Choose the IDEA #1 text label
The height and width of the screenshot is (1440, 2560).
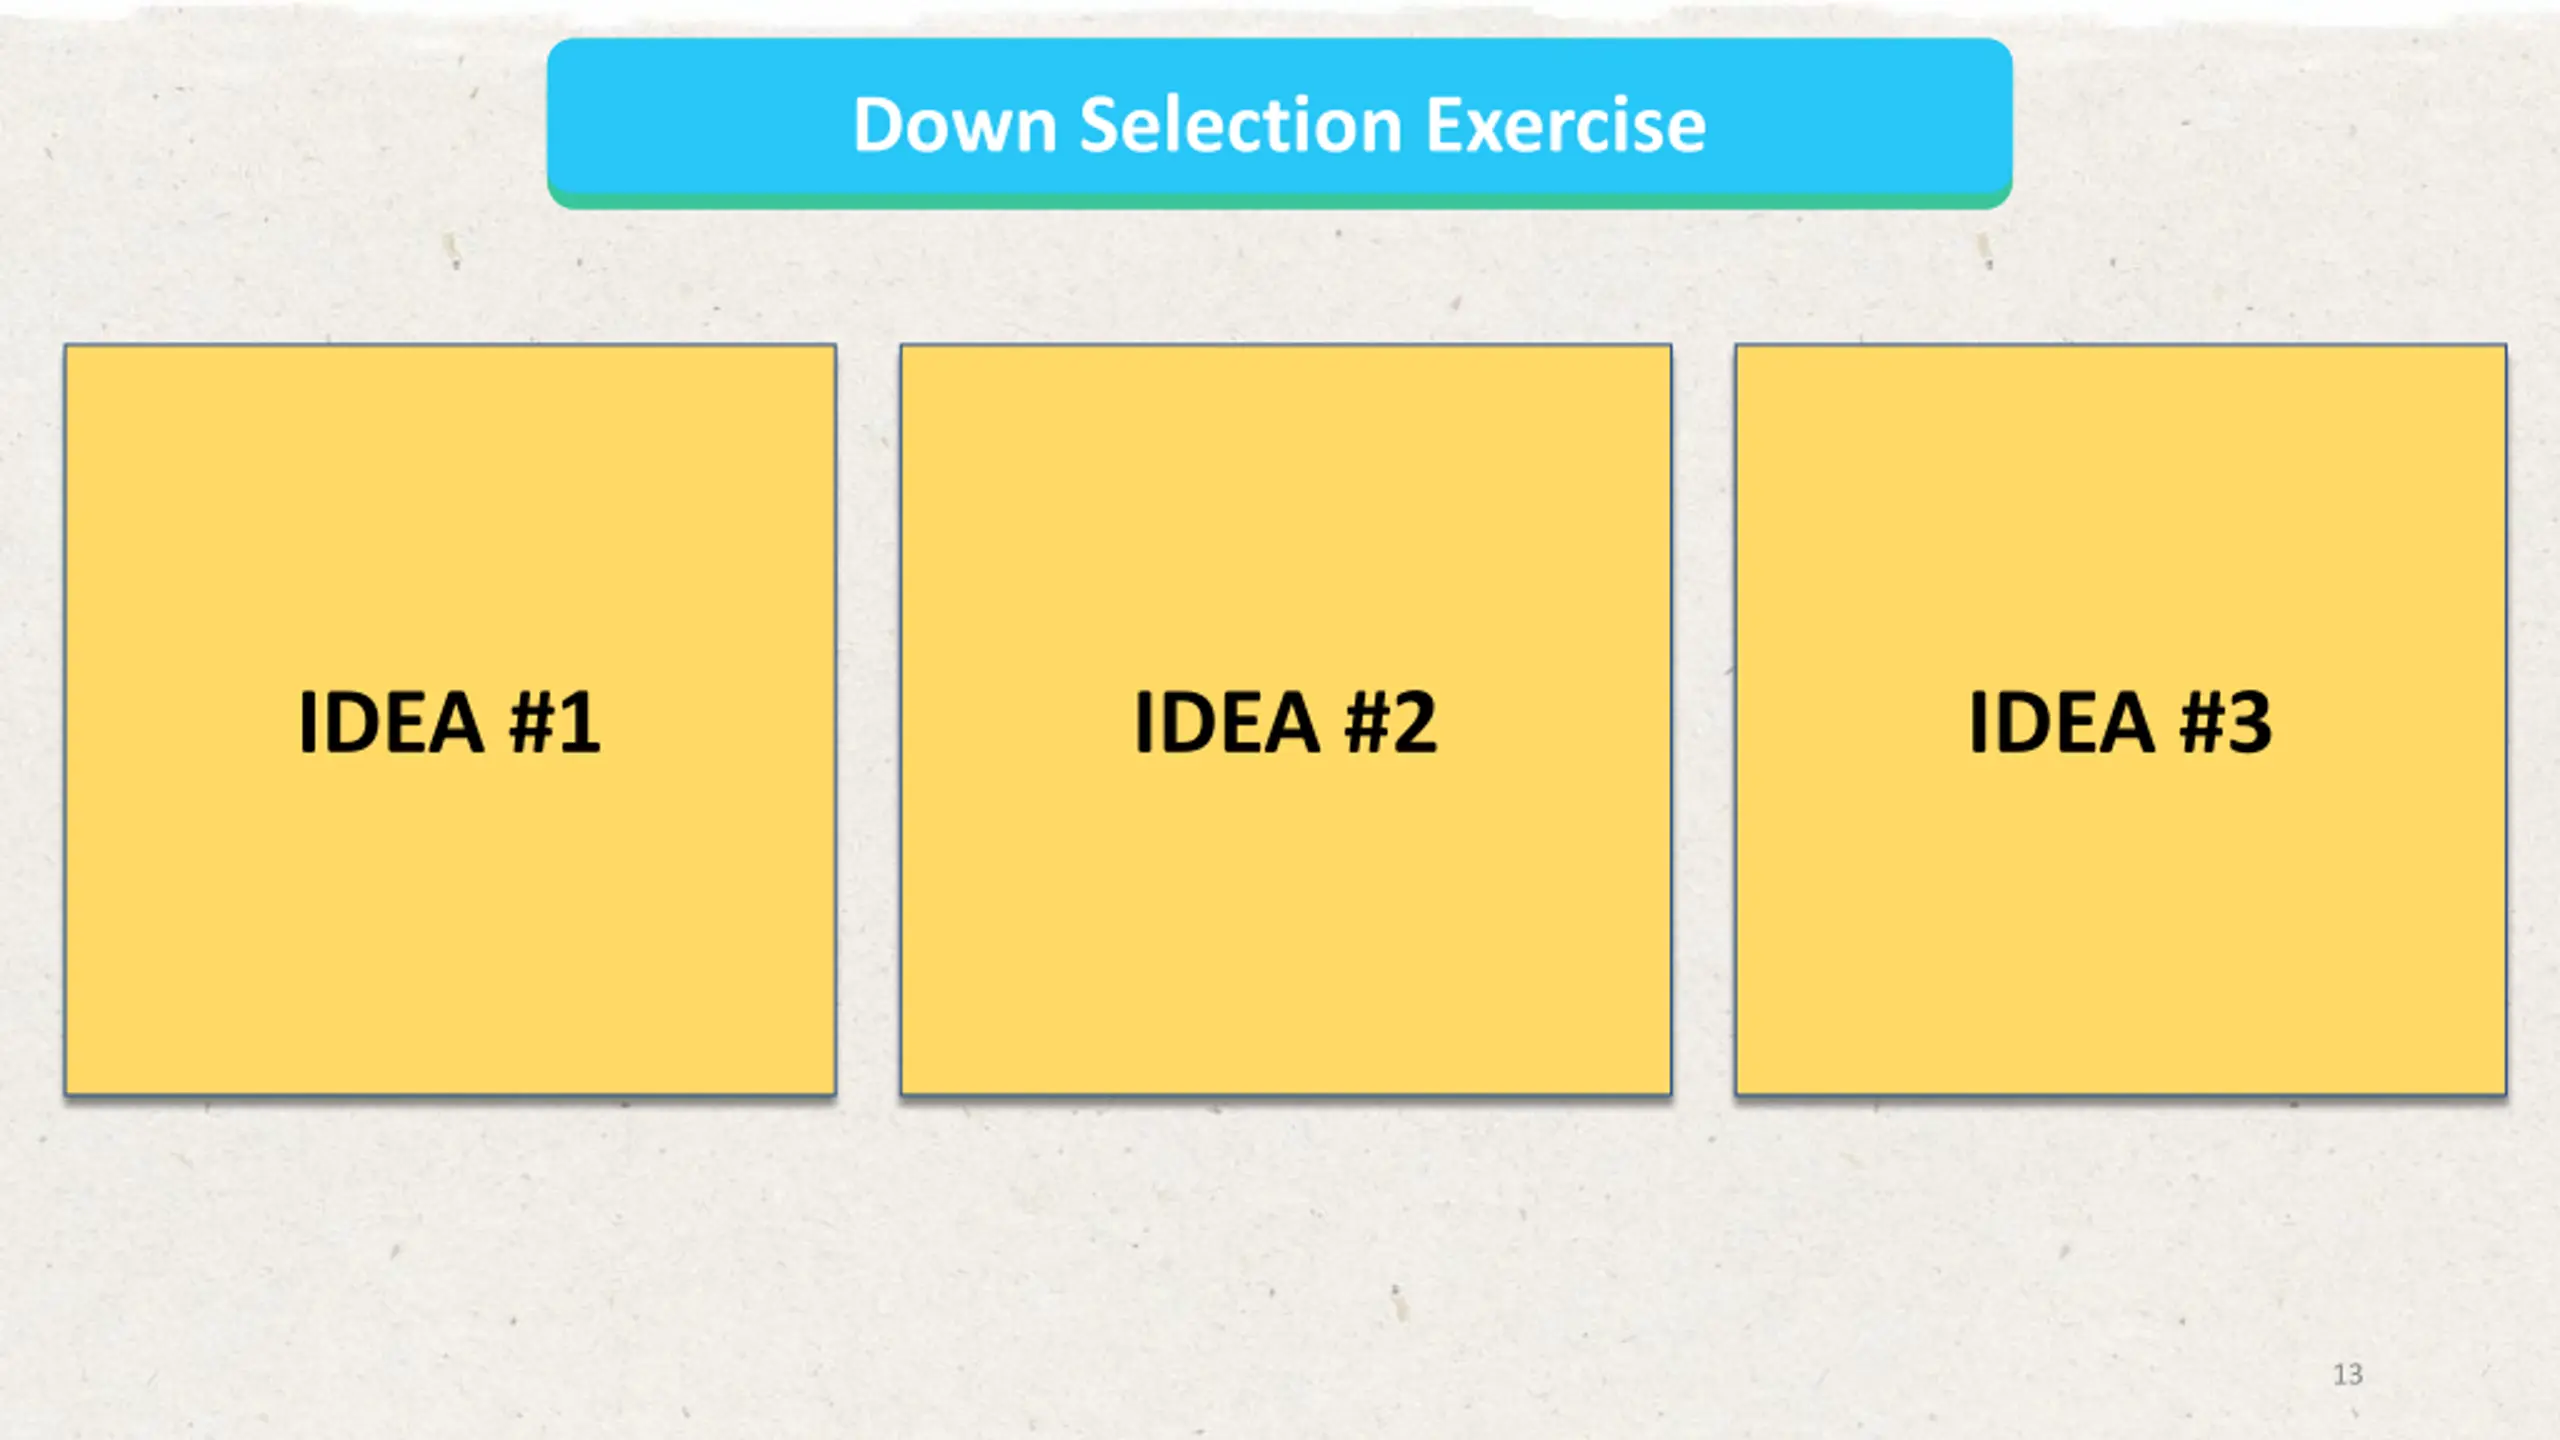(x=450, y=722)
